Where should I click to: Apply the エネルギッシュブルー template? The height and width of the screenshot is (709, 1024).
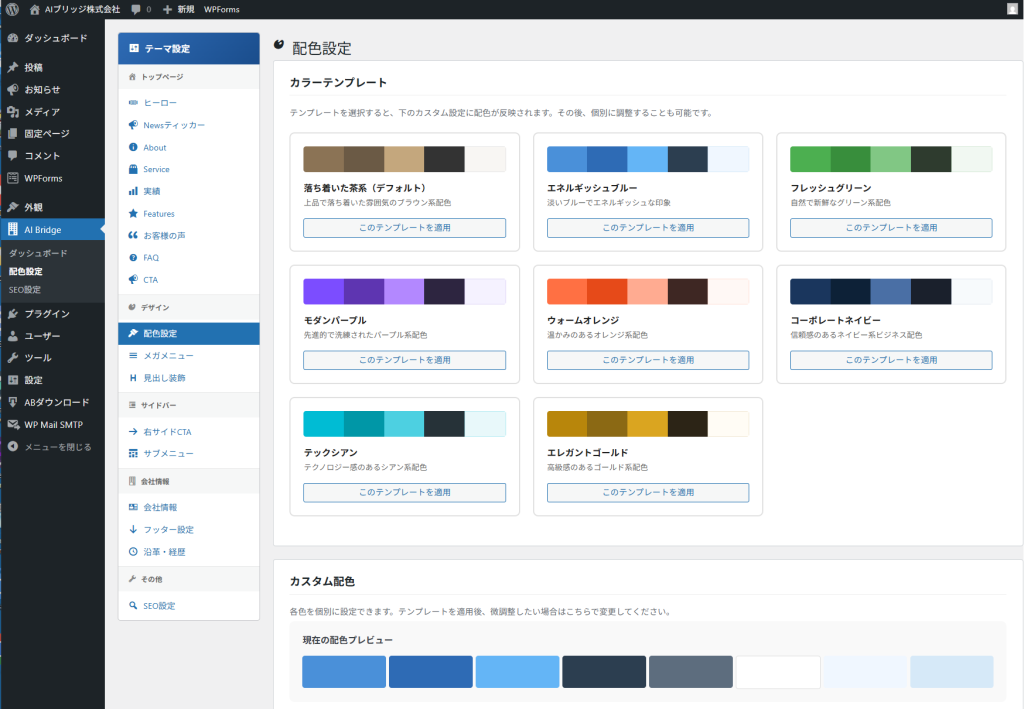point(647,228)
